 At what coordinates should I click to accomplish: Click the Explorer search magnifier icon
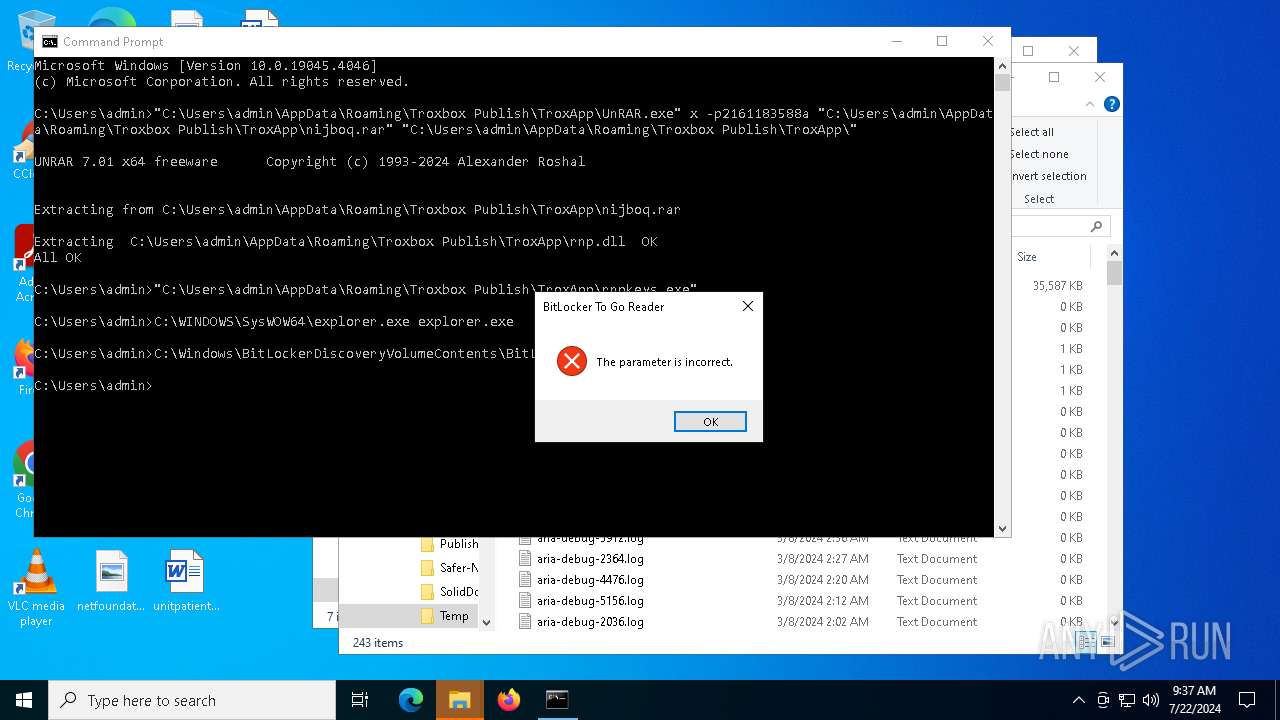point(1096,226)
